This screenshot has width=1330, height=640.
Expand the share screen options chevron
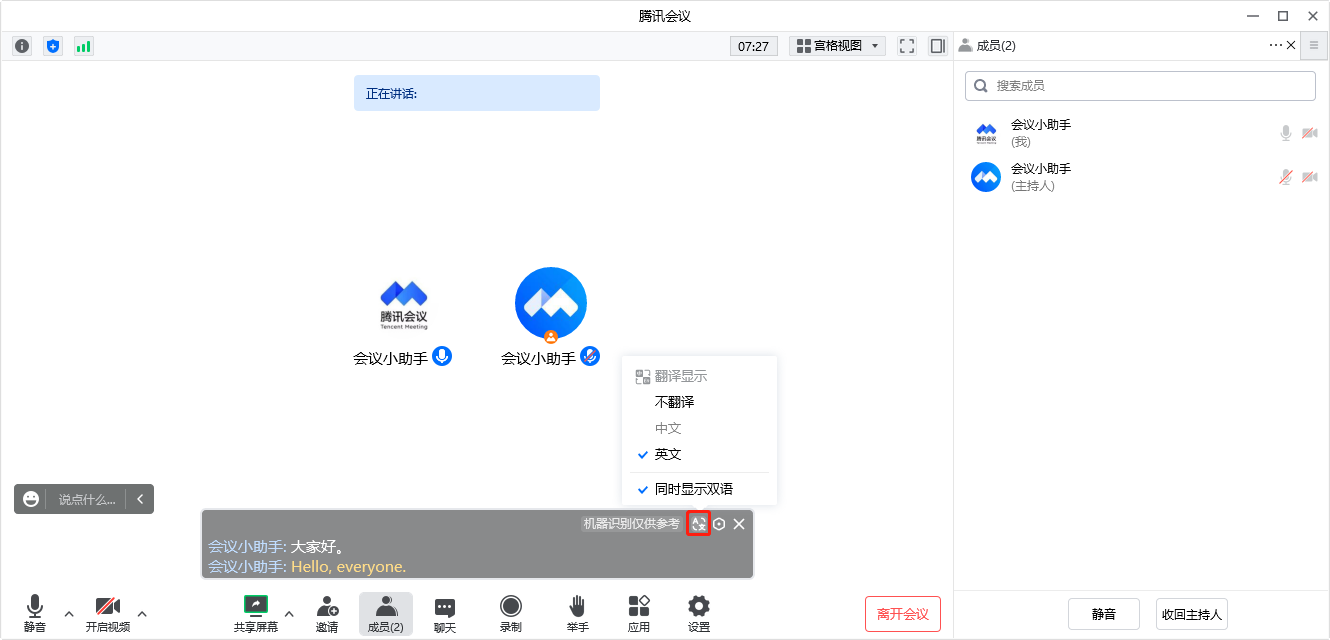point(289,615)
